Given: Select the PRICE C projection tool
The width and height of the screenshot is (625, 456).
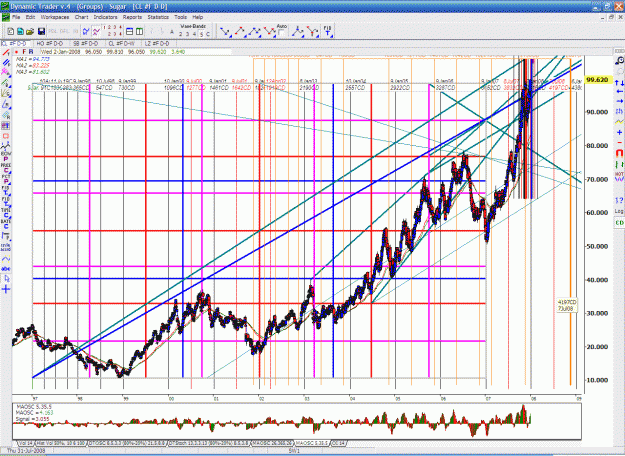Looking at the screenshot, I should tap(6, 169).
